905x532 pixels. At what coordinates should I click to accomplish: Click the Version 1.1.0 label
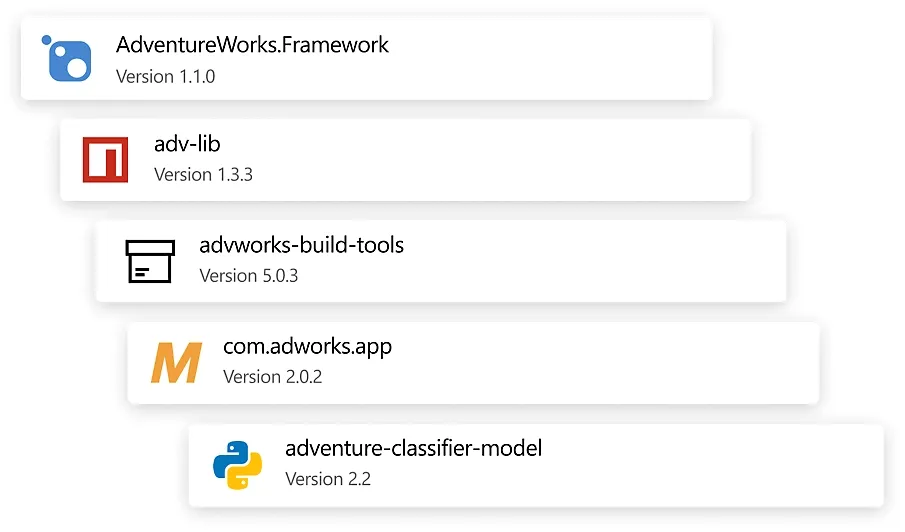coord(165,76)
